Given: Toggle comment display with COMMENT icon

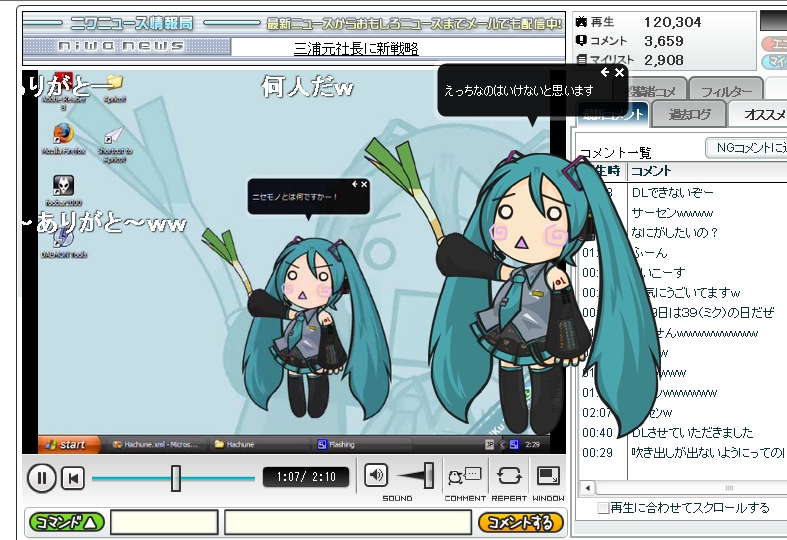Looking at the screenshot, I should click(464, 476).
